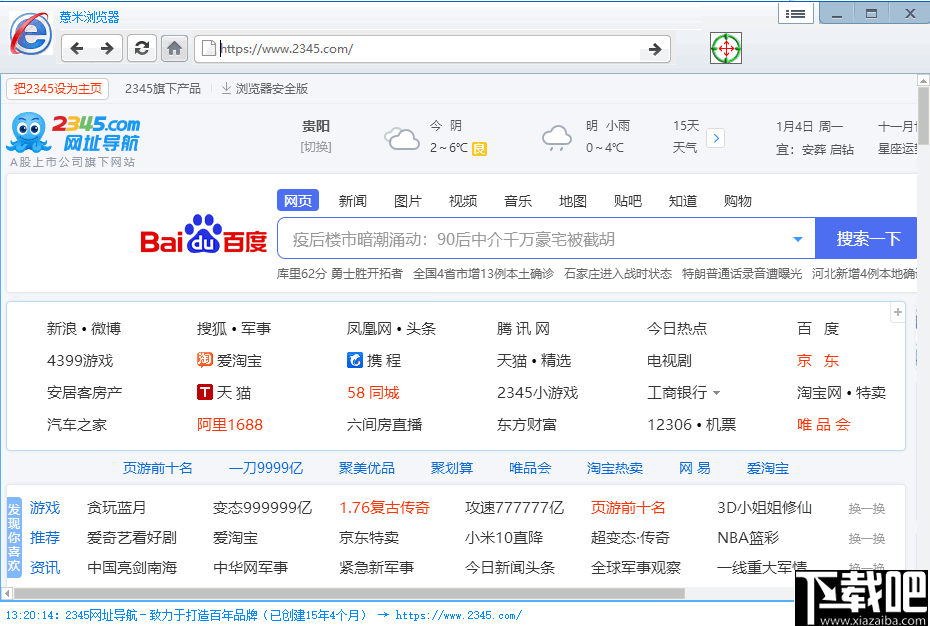Click the red 天猫 T icon
The width and height of the screenshot is (930, 626).
[205, 392]
